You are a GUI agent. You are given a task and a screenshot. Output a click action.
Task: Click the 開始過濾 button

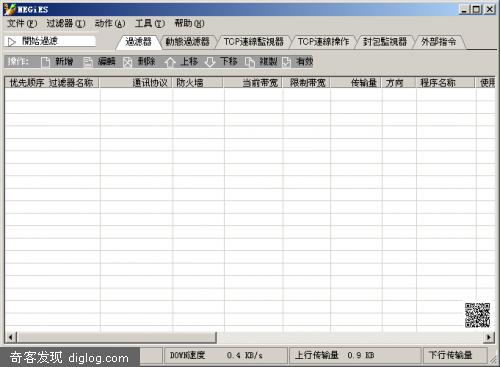50,41
